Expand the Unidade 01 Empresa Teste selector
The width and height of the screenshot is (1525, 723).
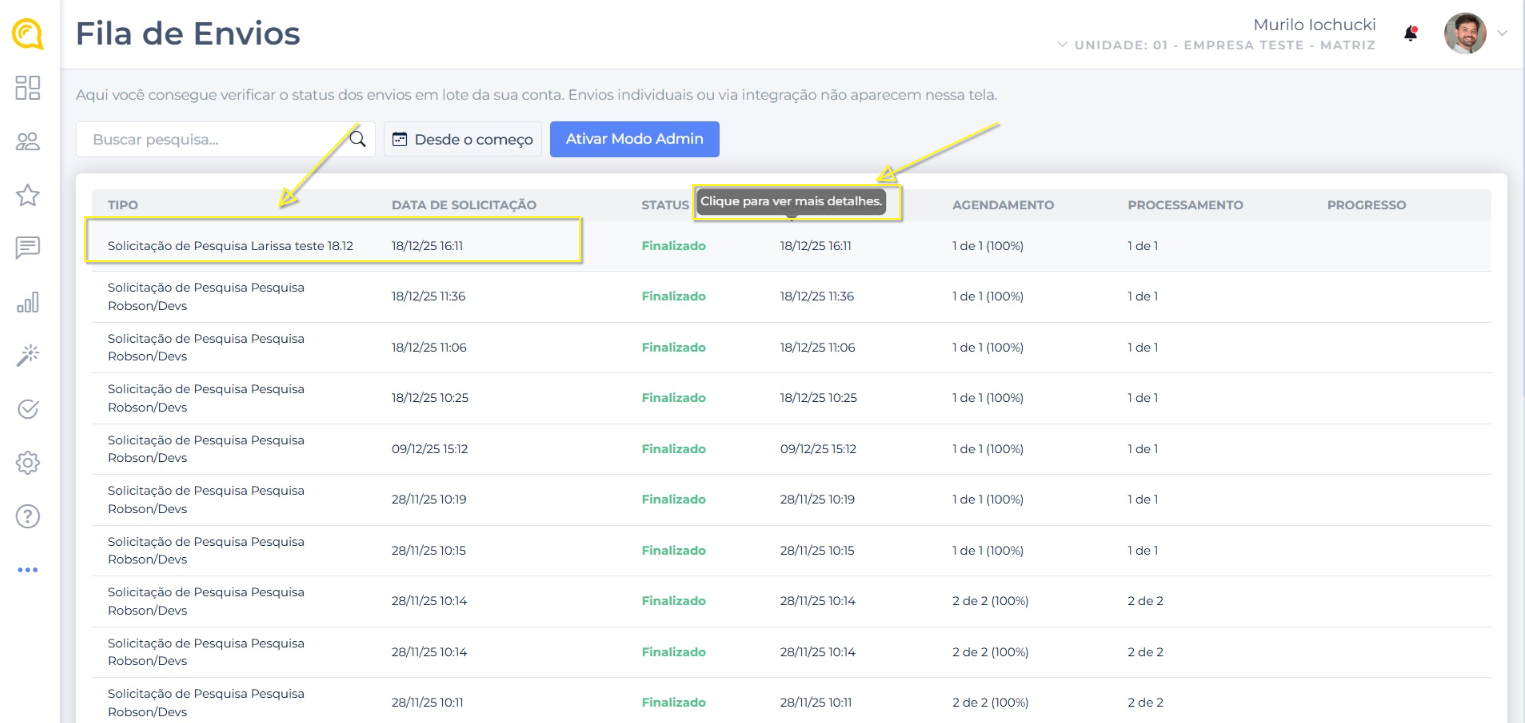tap(1217, 46)
